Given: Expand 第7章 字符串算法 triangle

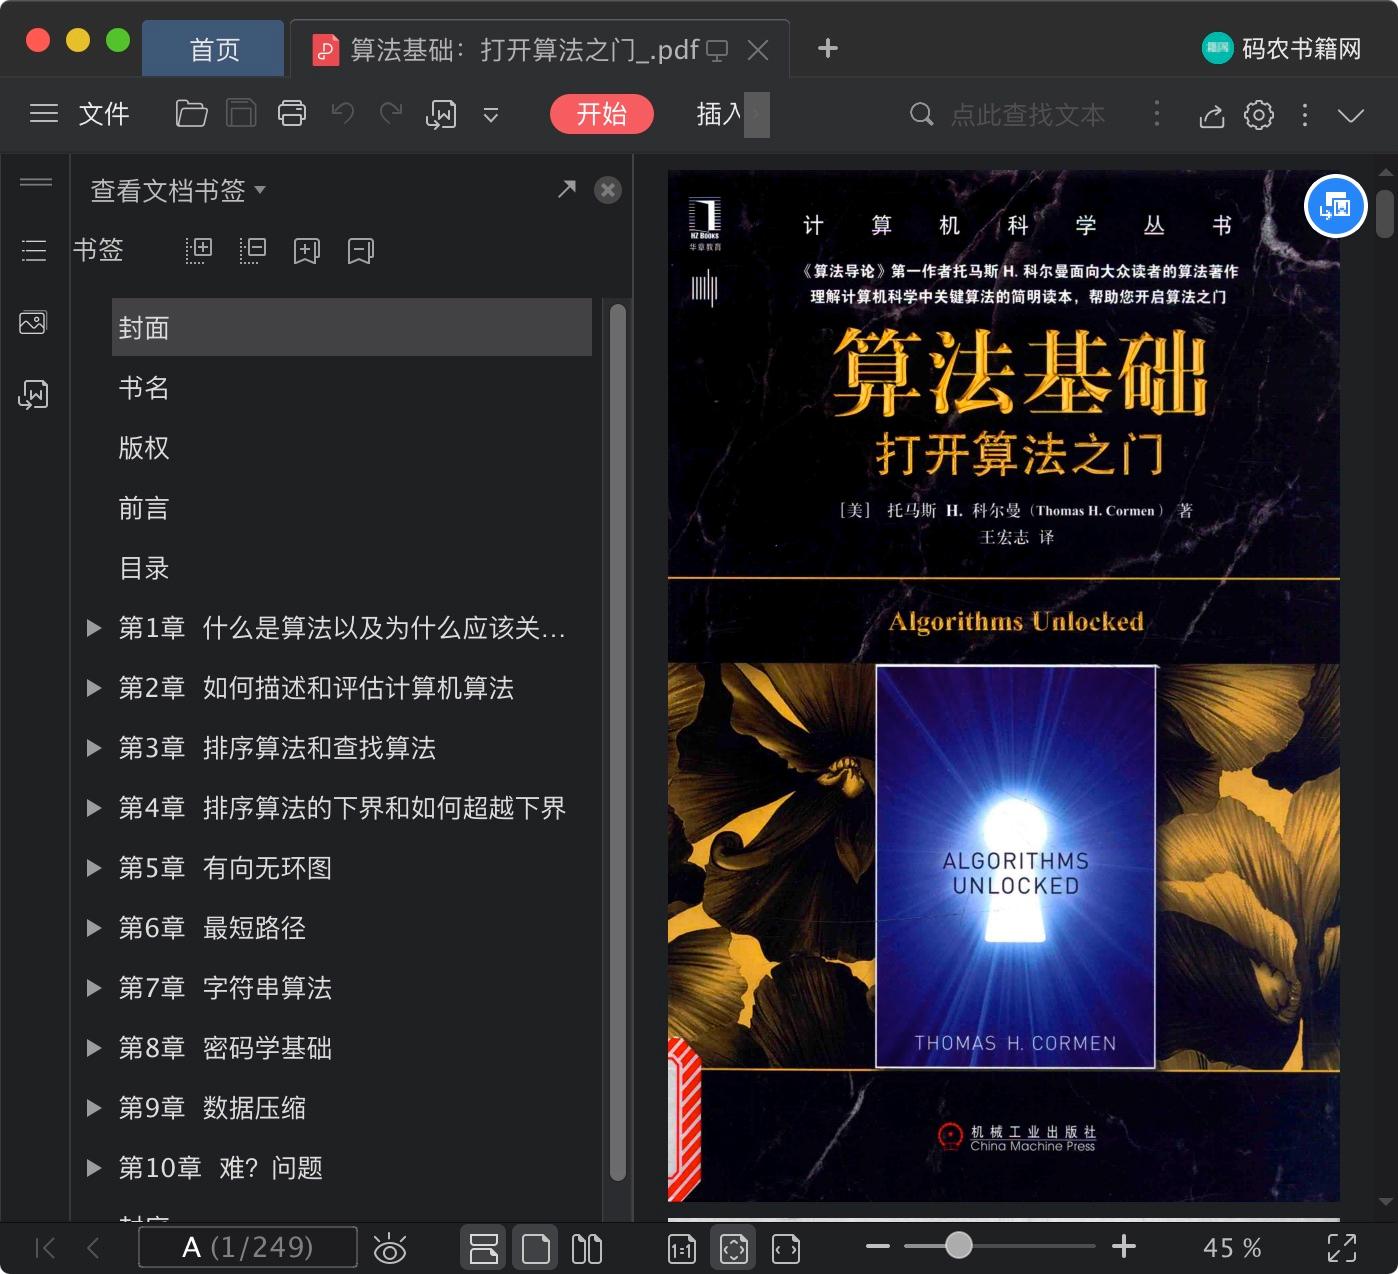Looking at the screenshot, I should coord(94,988).
